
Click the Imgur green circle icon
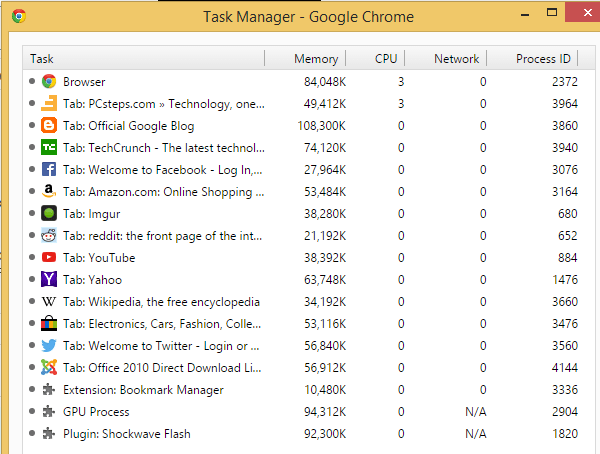(49, 214)
